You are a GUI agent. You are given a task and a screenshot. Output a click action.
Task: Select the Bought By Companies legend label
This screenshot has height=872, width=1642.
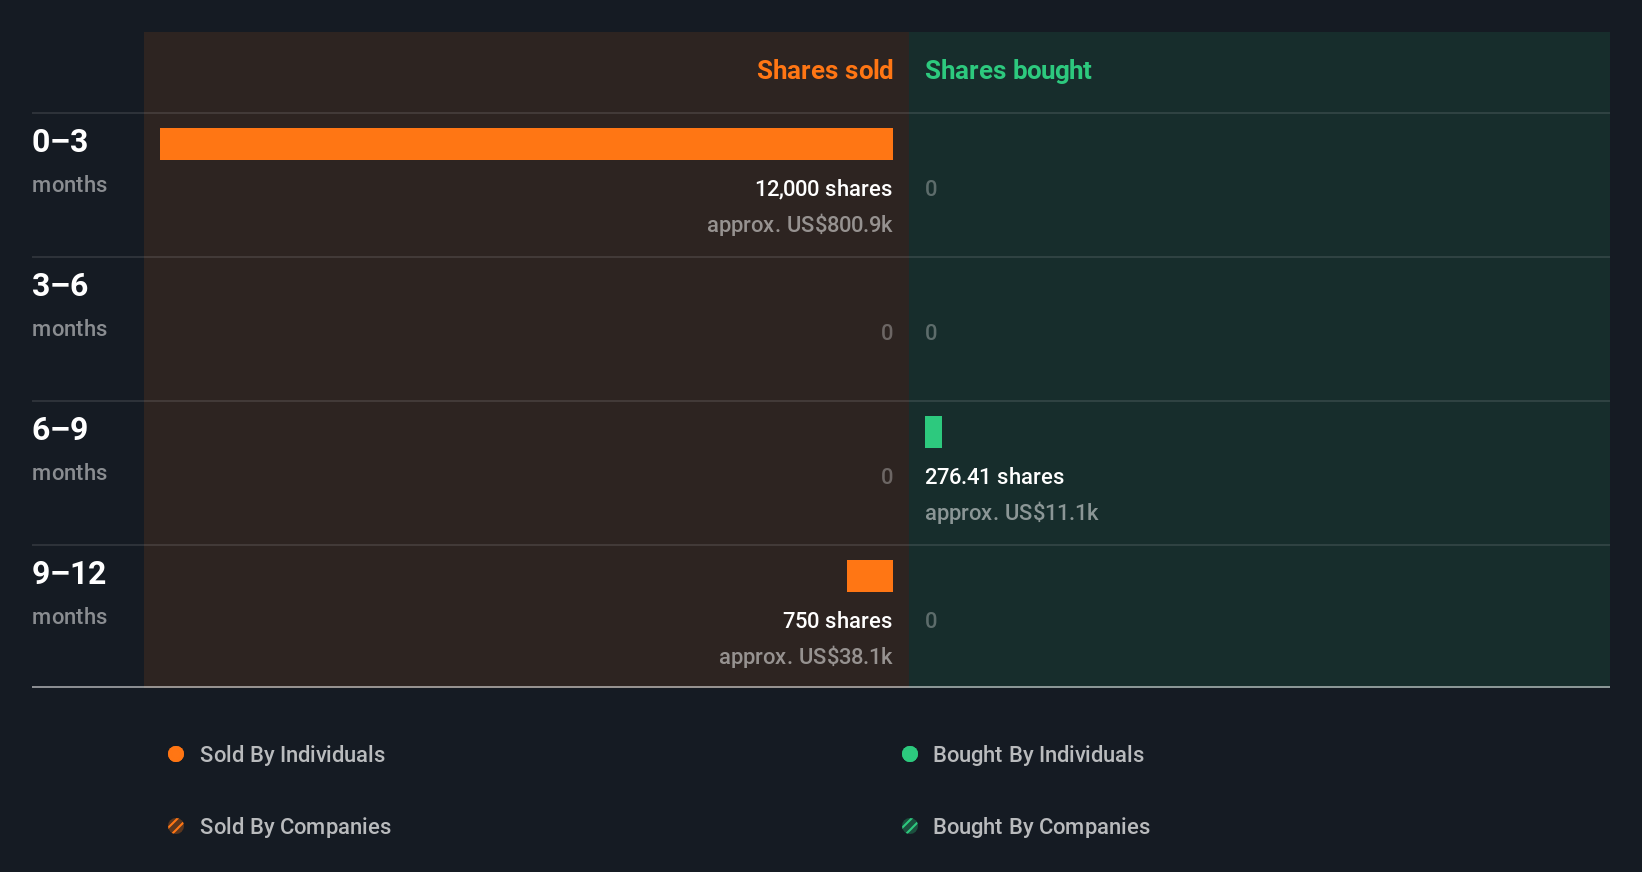[1041, 827]
